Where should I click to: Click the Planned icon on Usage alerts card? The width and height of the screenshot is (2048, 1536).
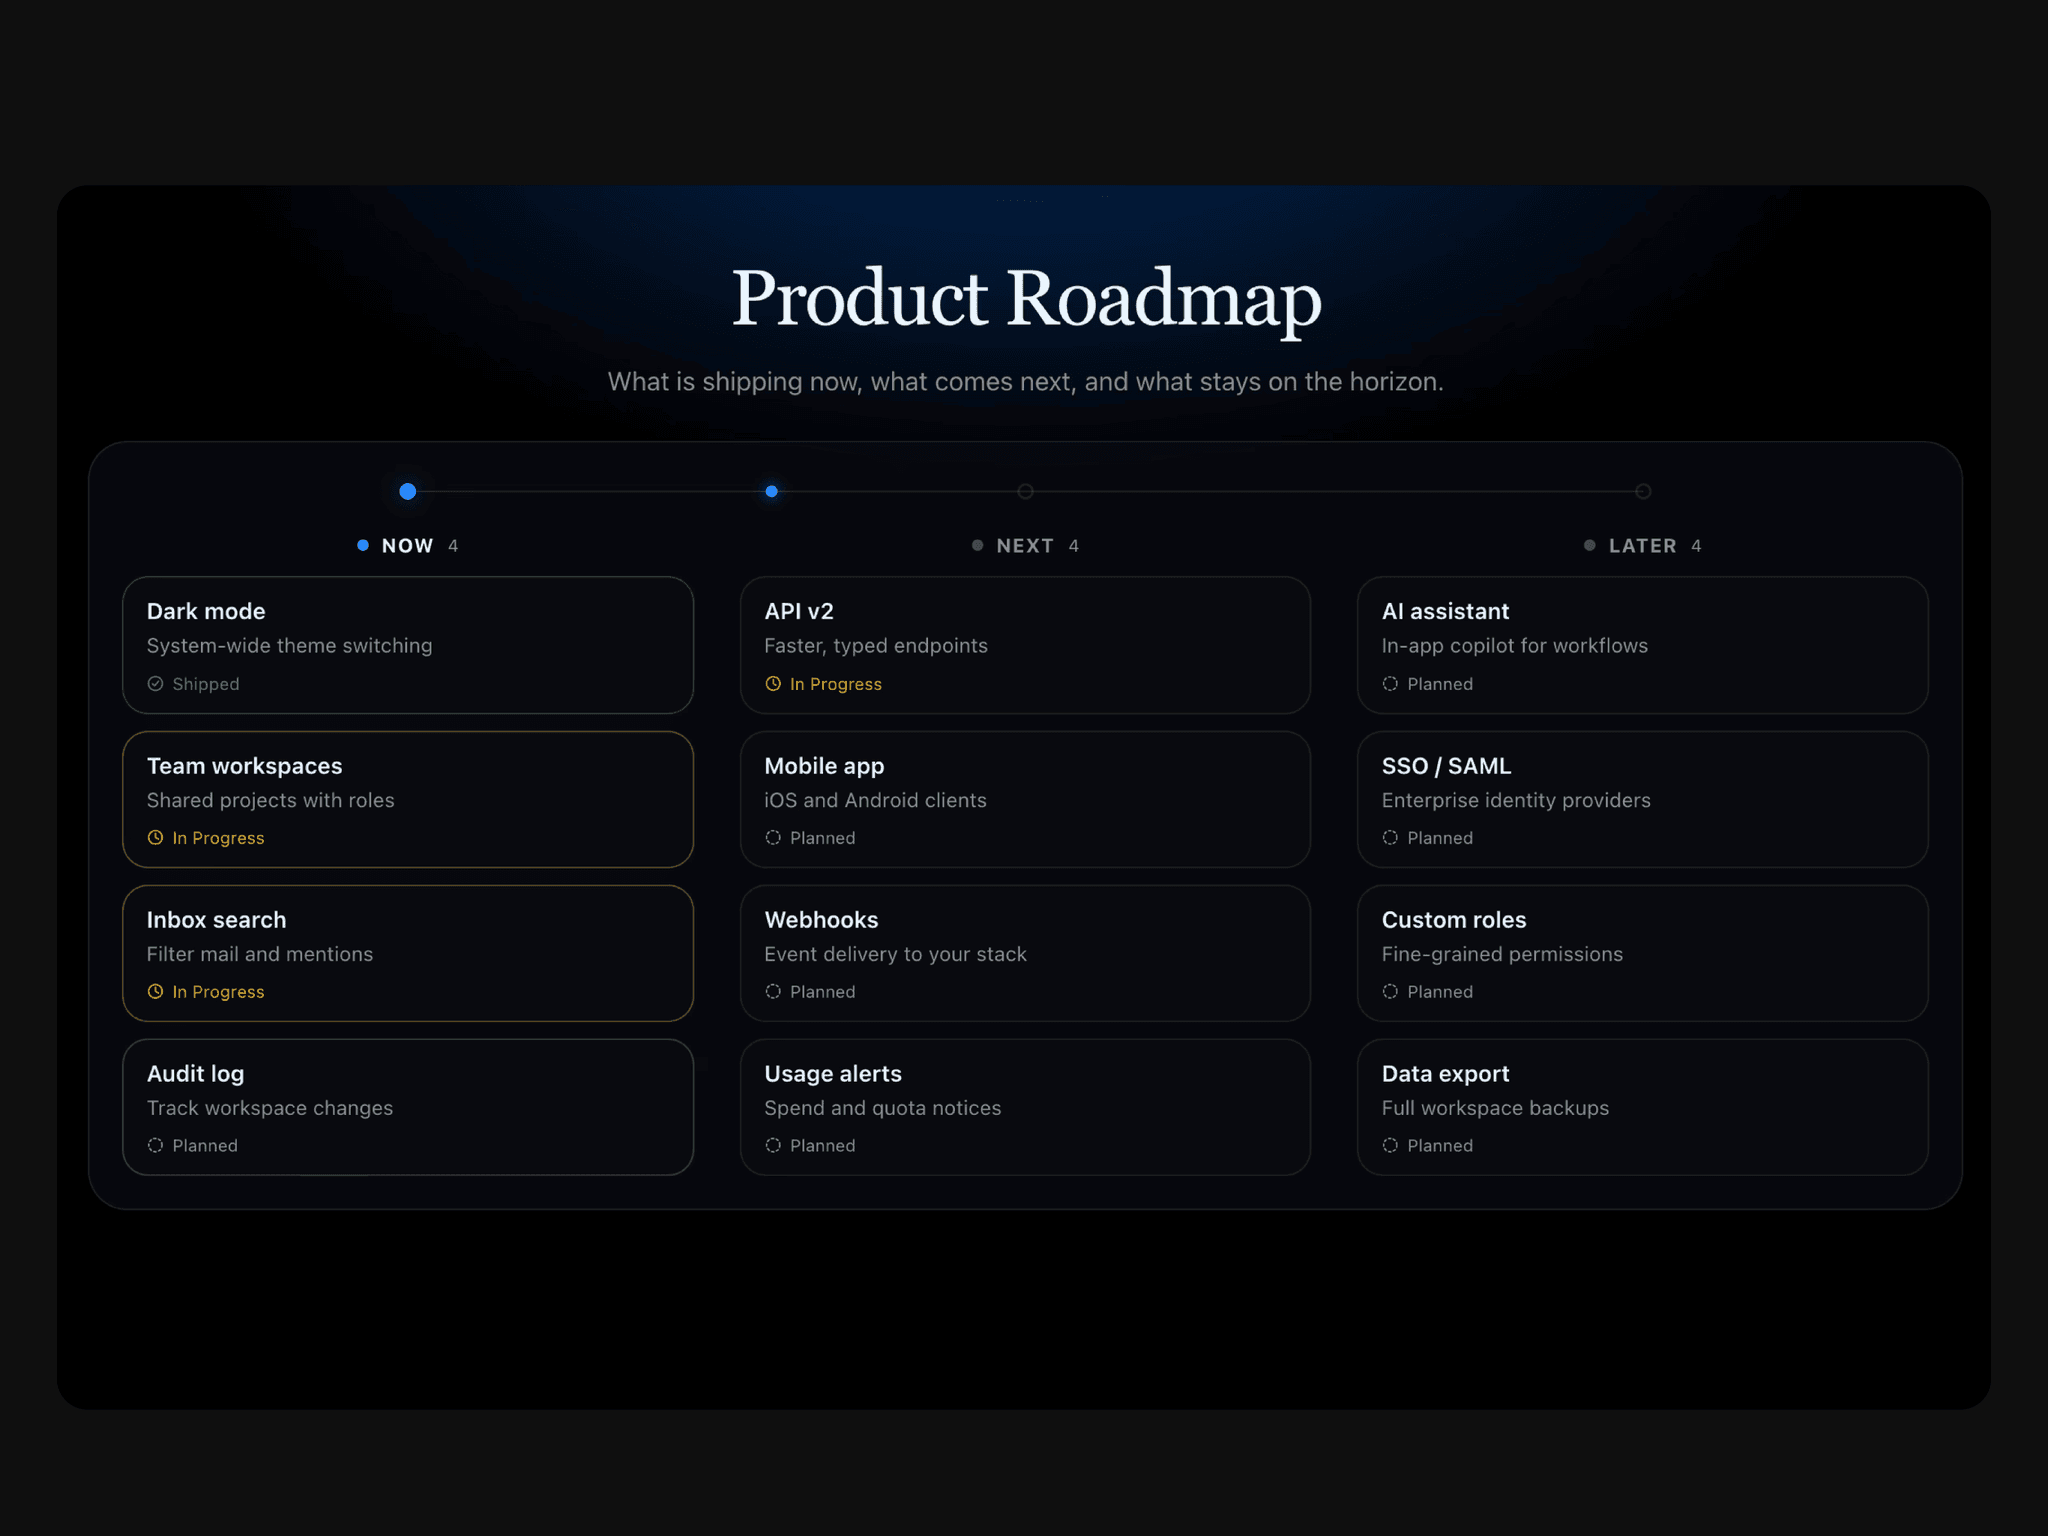[x=773, y=1146]
